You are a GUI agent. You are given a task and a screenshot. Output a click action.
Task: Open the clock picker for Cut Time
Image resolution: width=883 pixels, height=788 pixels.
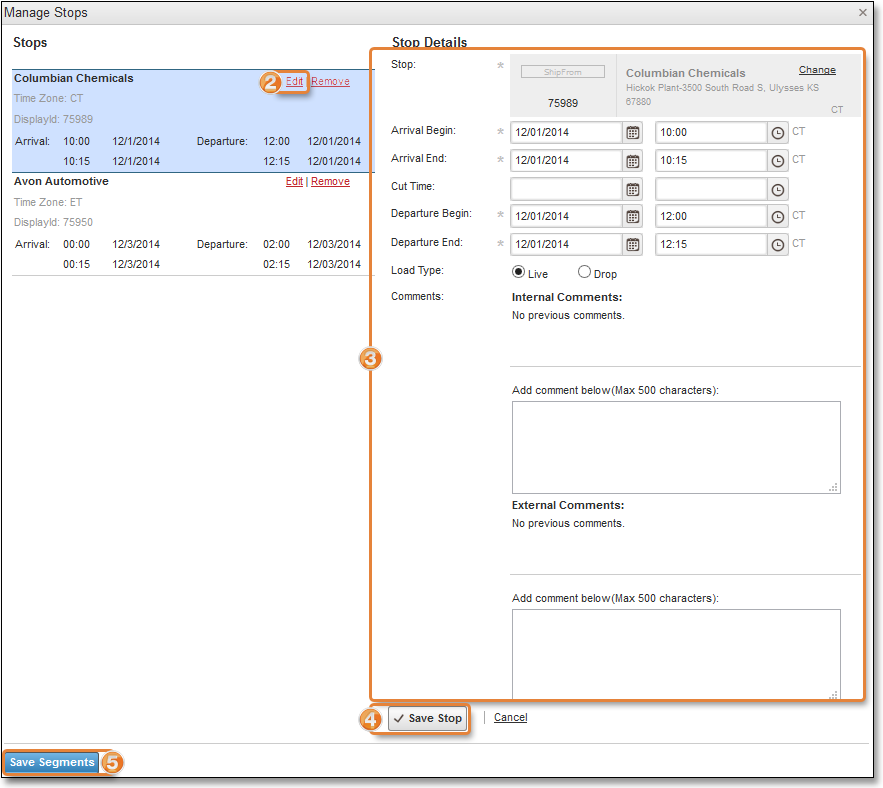pyautogui.click(x=777, y=188)
